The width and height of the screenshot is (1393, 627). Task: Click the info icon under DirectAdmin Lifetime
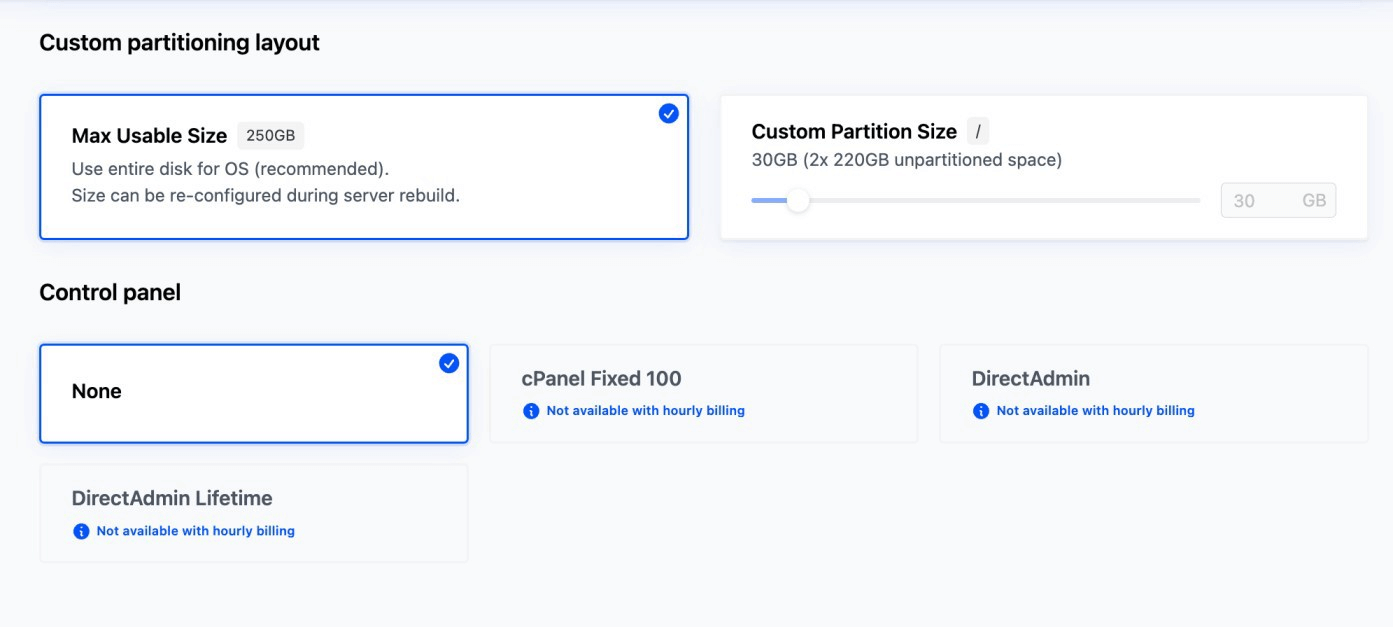tap(81, 531)
